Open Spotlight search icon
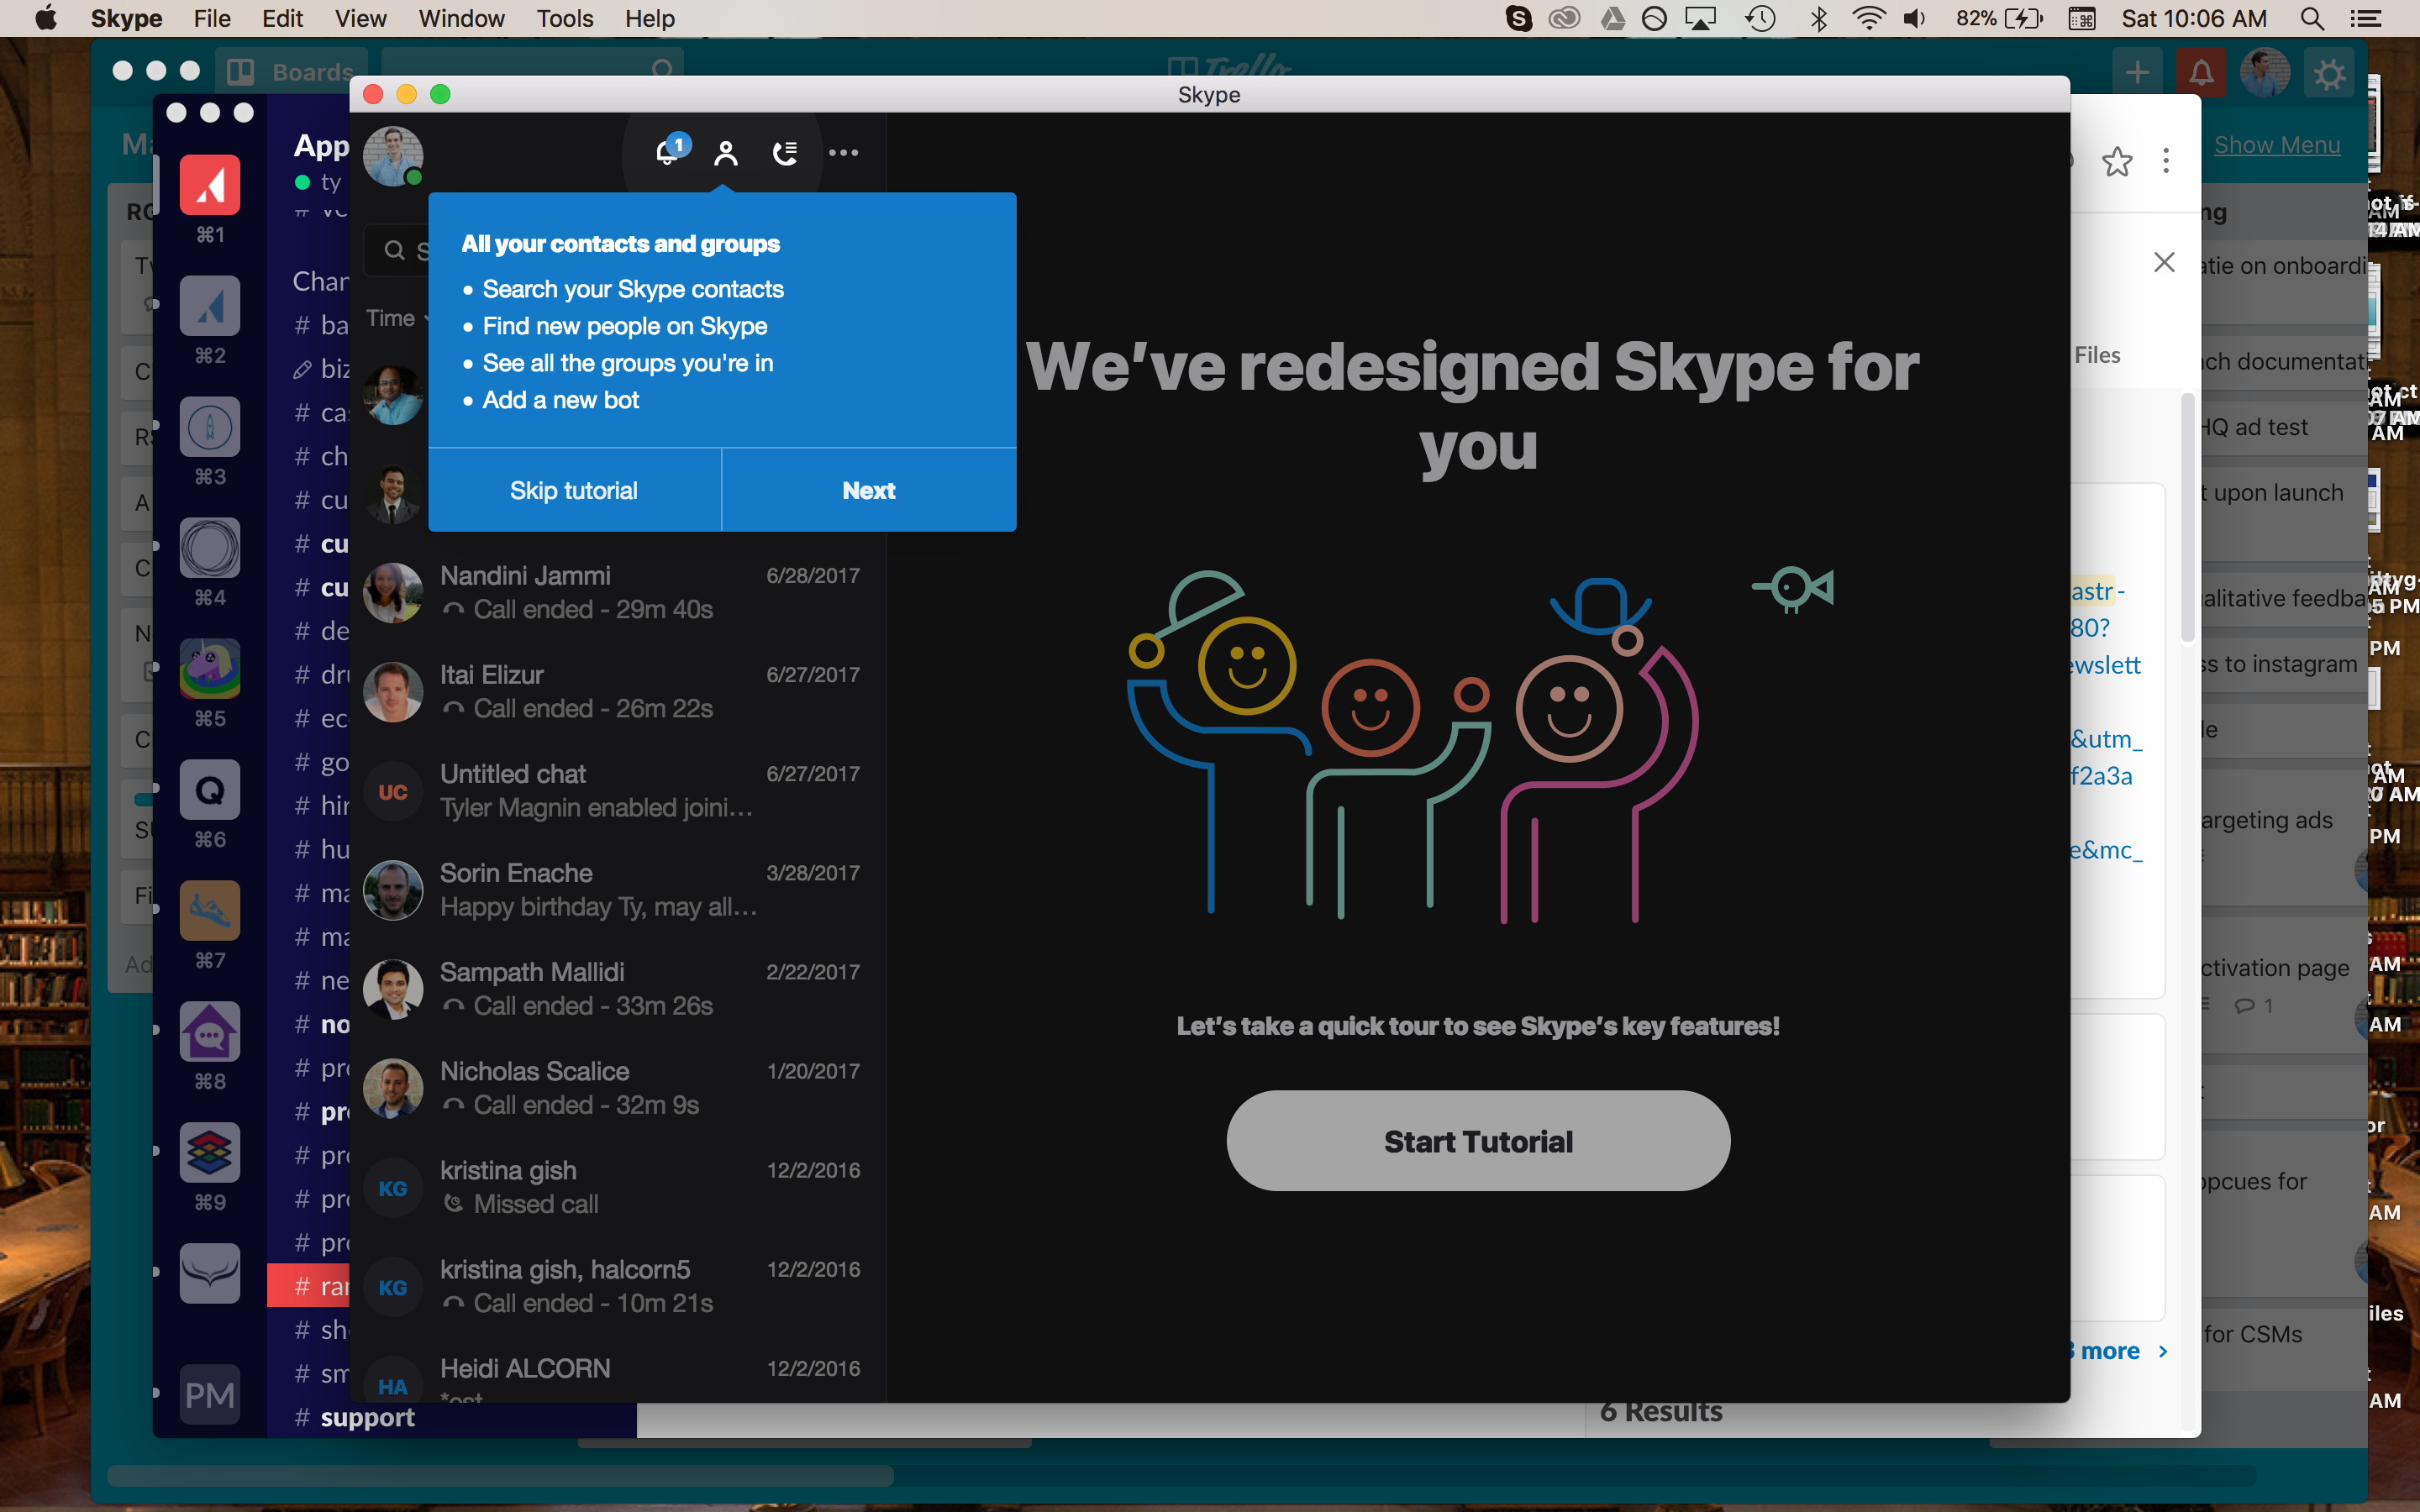The image size is (2420, 1512). point(2311,18)
